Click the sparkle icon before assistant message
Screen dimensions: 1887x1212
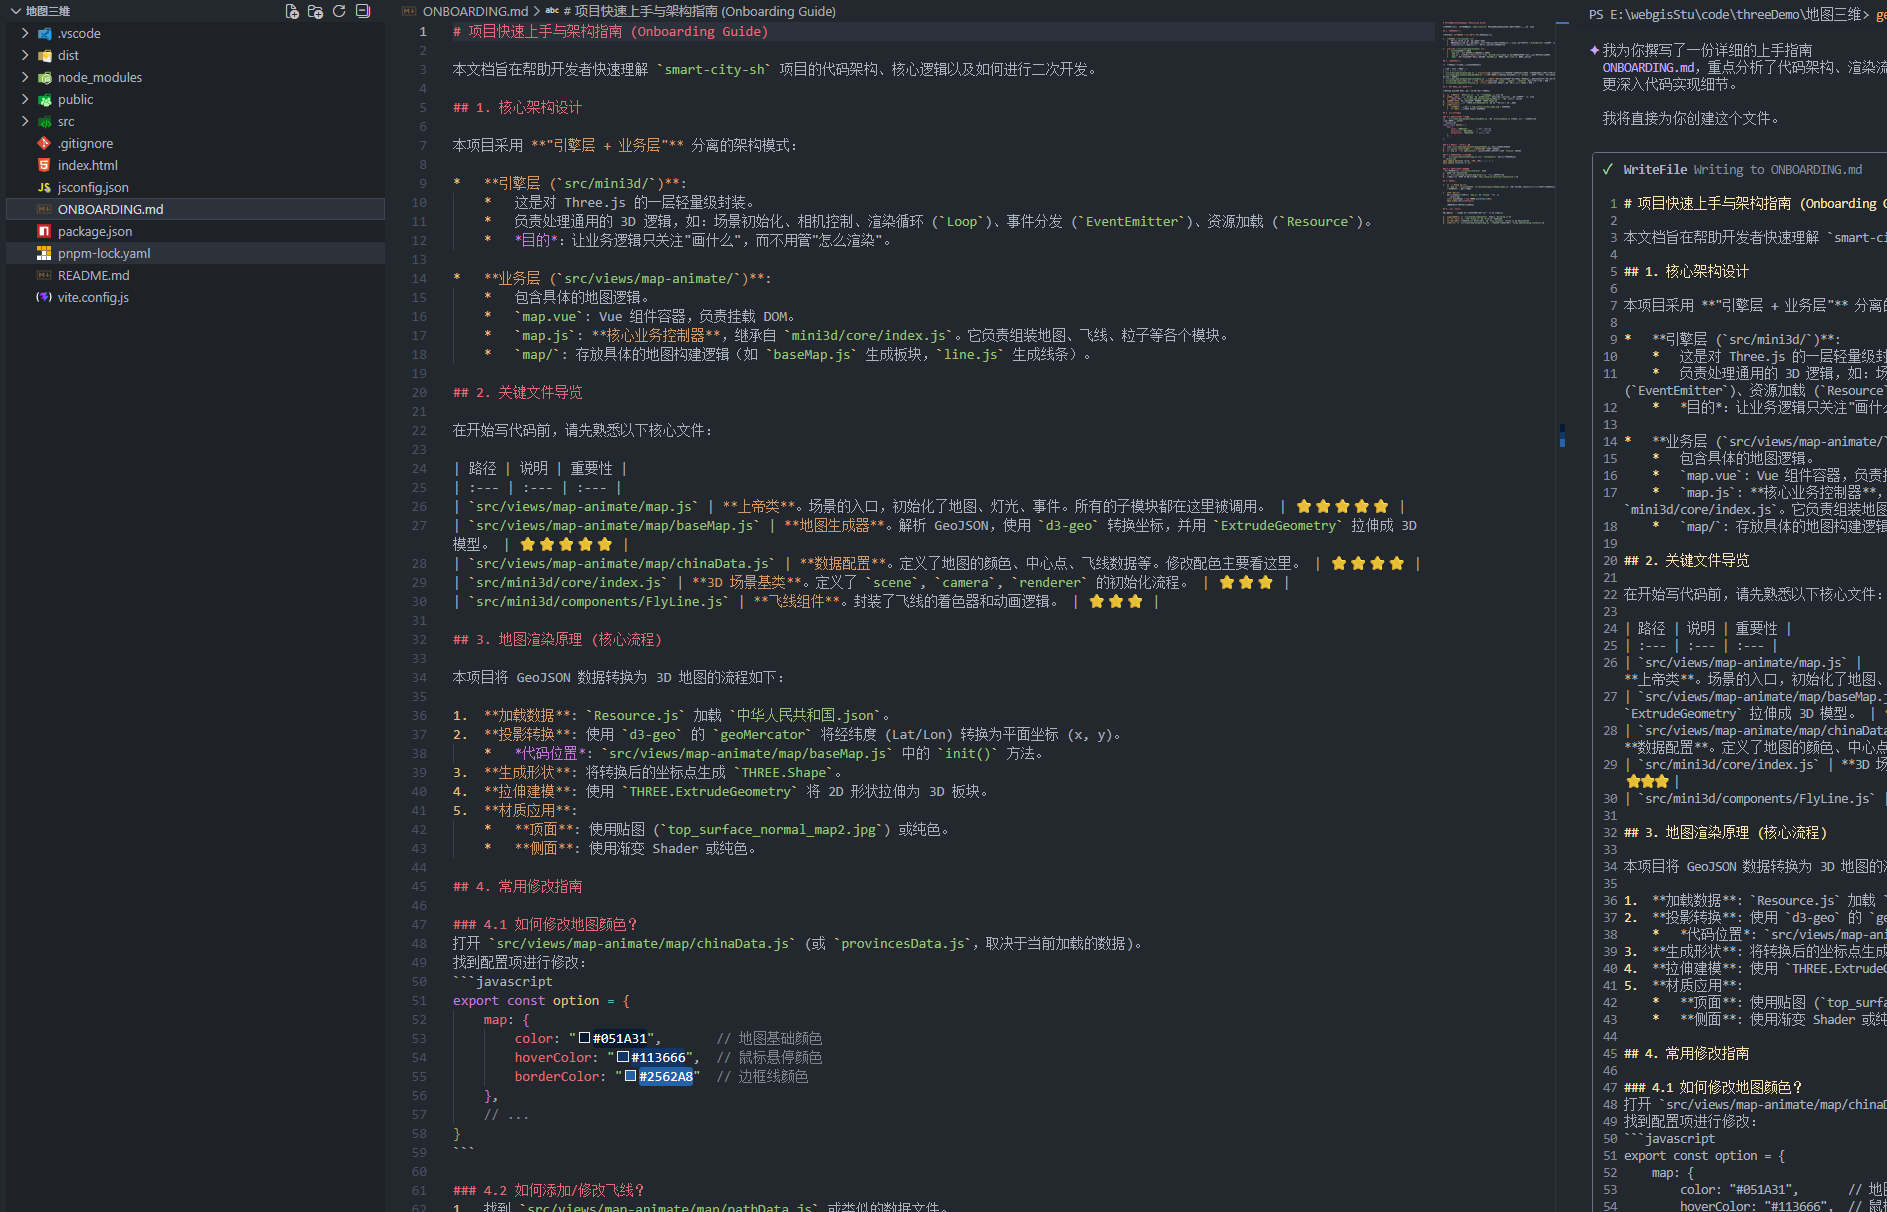point(1594,49)
